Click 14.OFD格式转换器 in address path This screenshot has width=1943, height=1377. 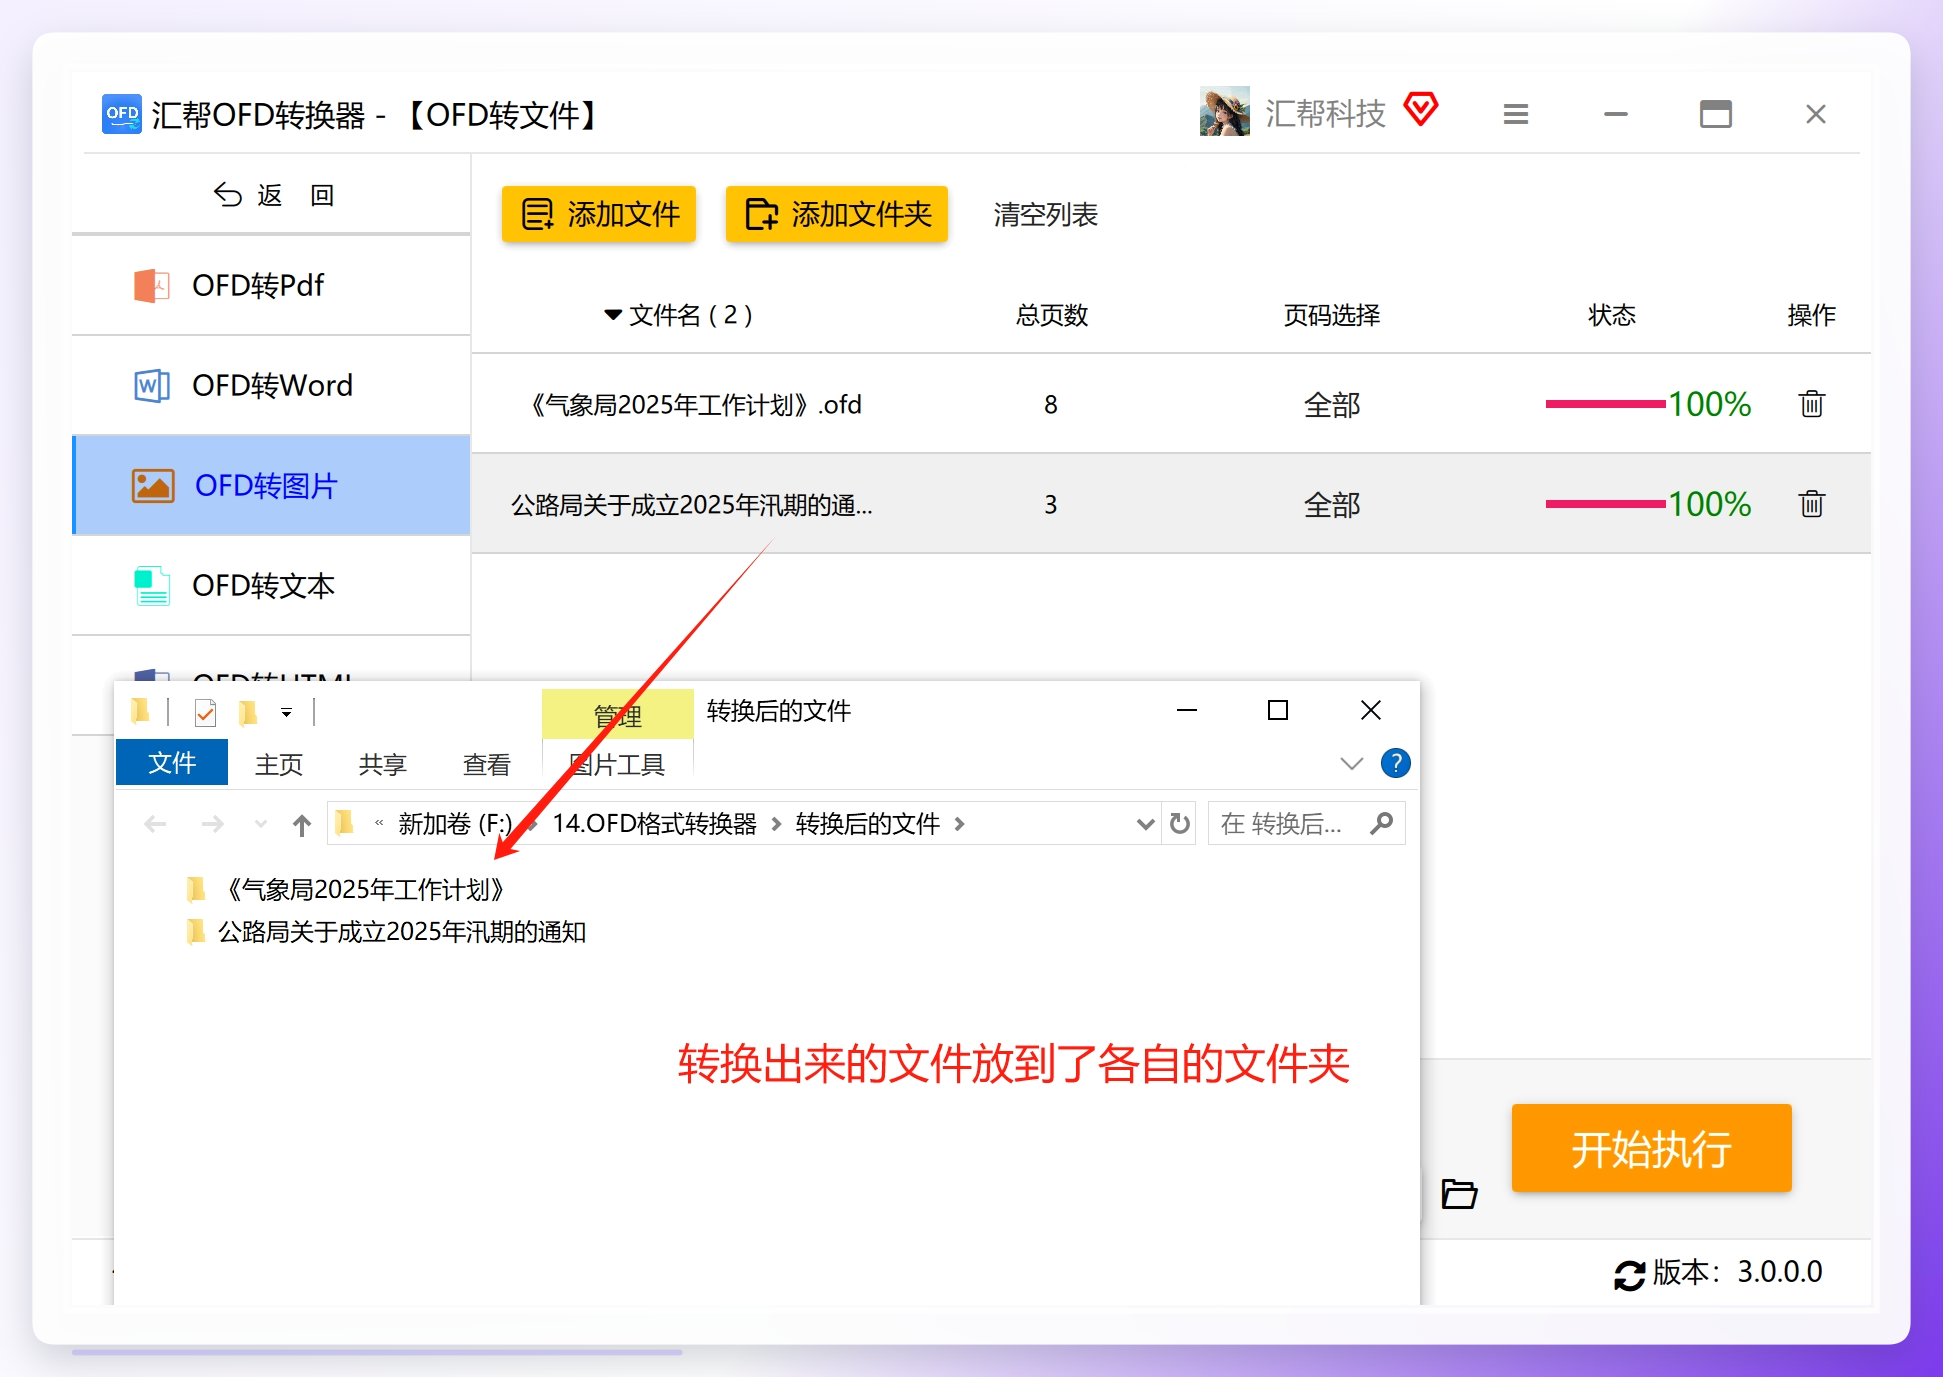(655, 824)
